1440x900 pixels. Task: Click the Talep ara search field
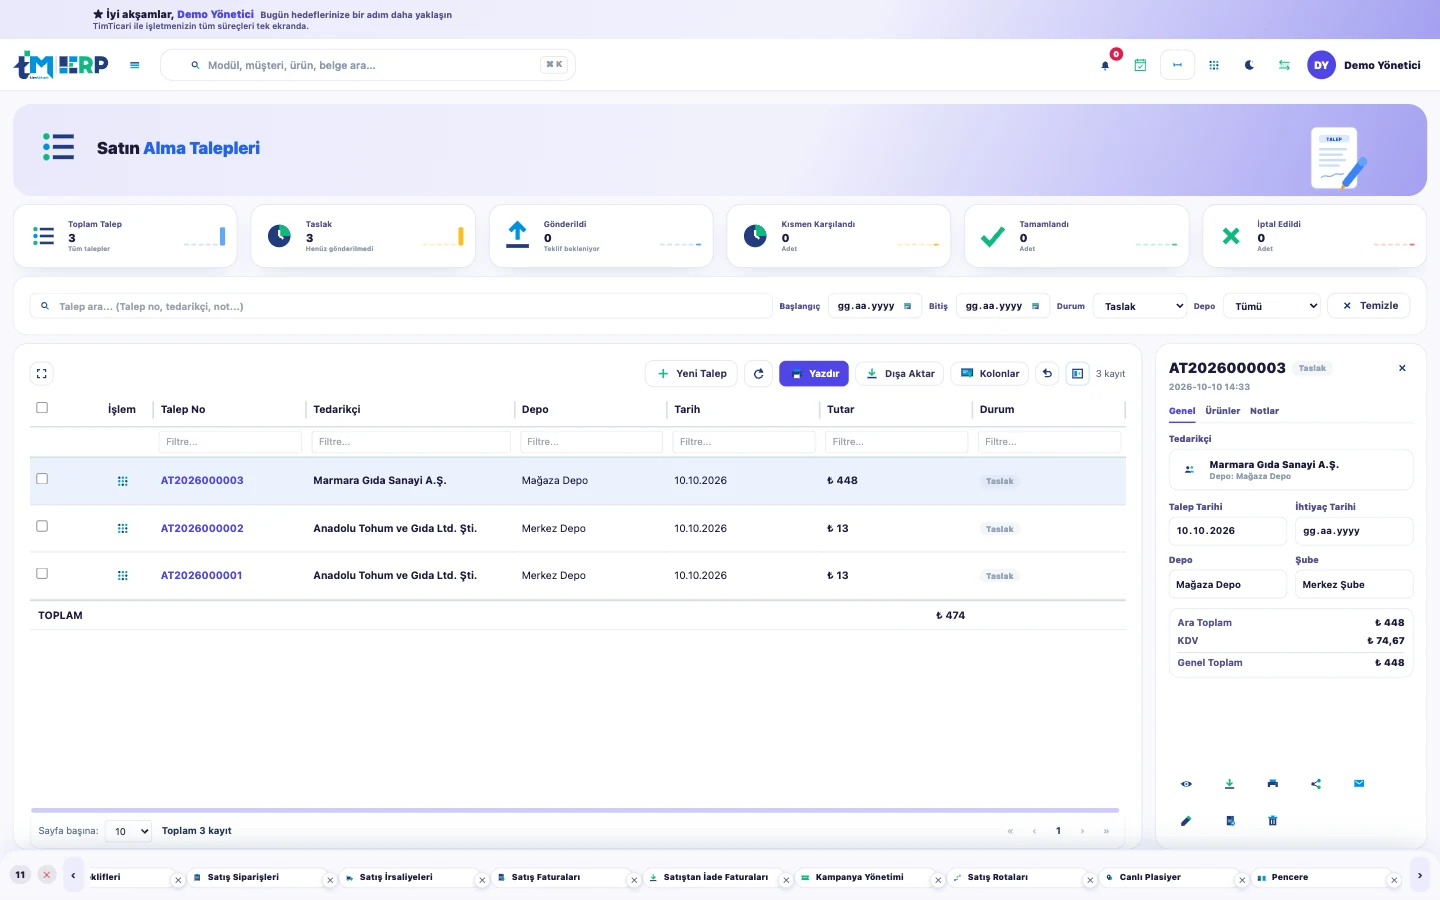[401, 306]
